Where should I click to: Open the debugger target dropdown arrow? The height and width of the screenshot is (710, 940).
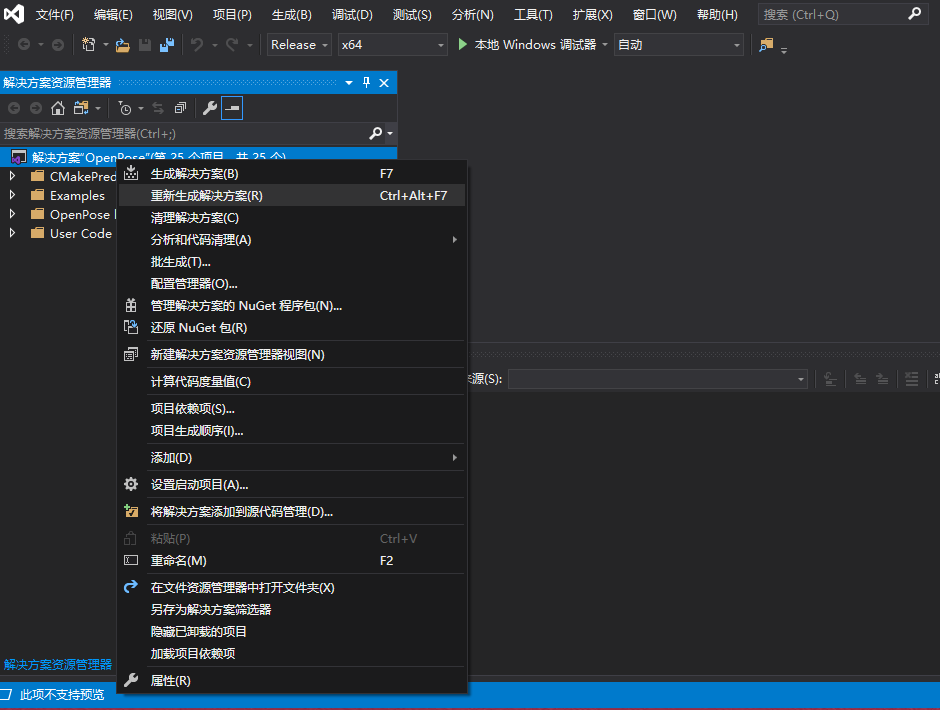tap(604, 45)
